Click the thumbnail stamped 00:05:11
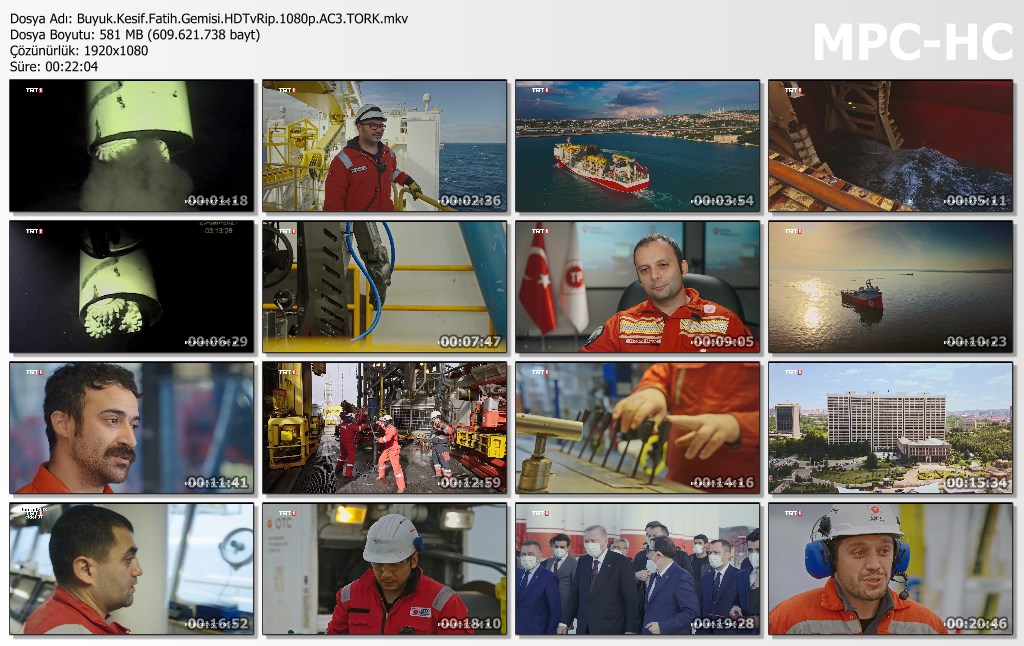Image resolution: width=1024 pixels, height=646 pixels. [891, 146]
